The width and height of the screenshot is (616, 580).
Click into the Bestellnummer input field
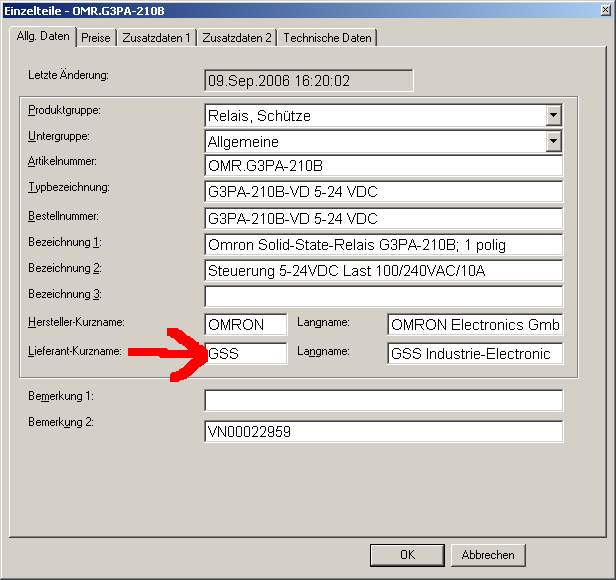[x=383, y=218]
